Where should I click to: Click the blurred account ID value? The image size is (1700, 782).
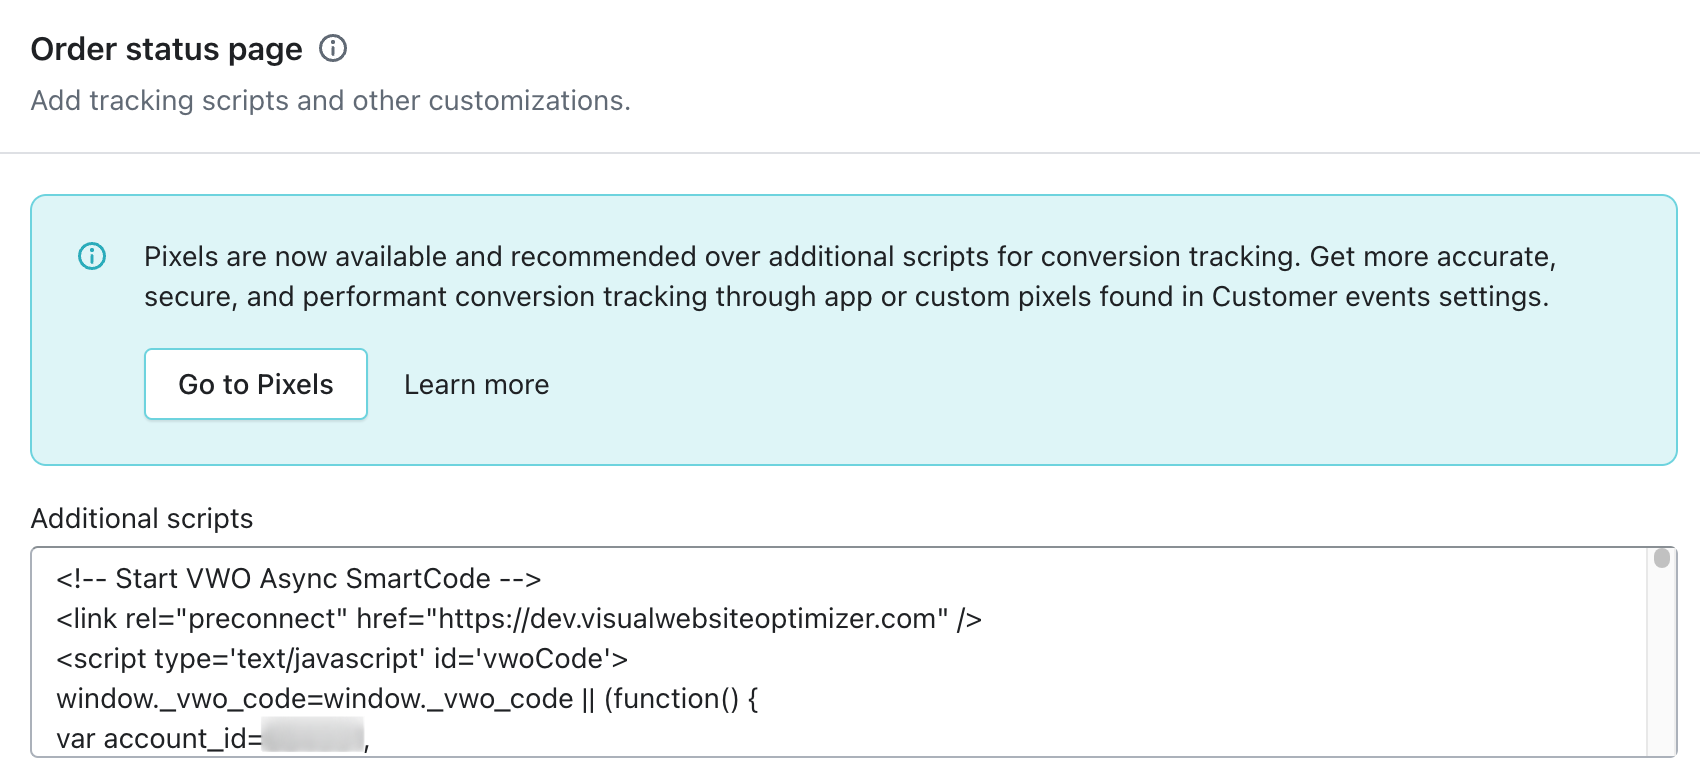coord(312,737)
